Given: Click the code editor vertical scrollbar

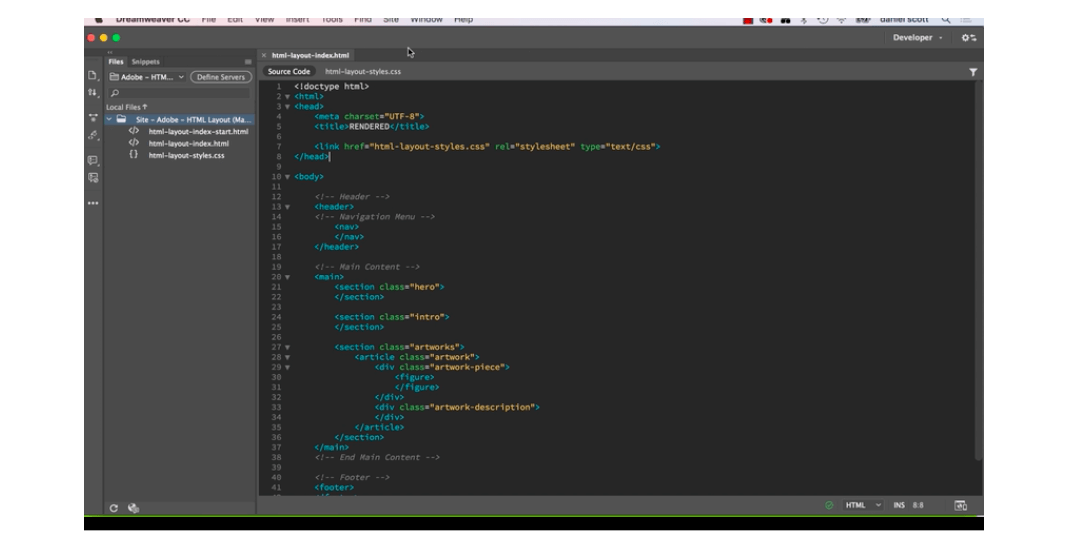Looking at the screenshot, I should tap(979, 270).
